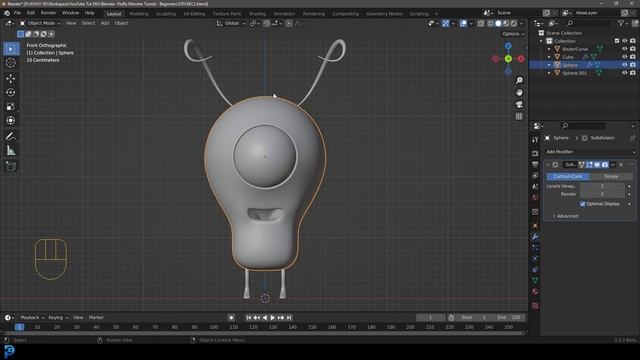
Task: Select the Add Cube tool
Action: [x=11, y=166]
